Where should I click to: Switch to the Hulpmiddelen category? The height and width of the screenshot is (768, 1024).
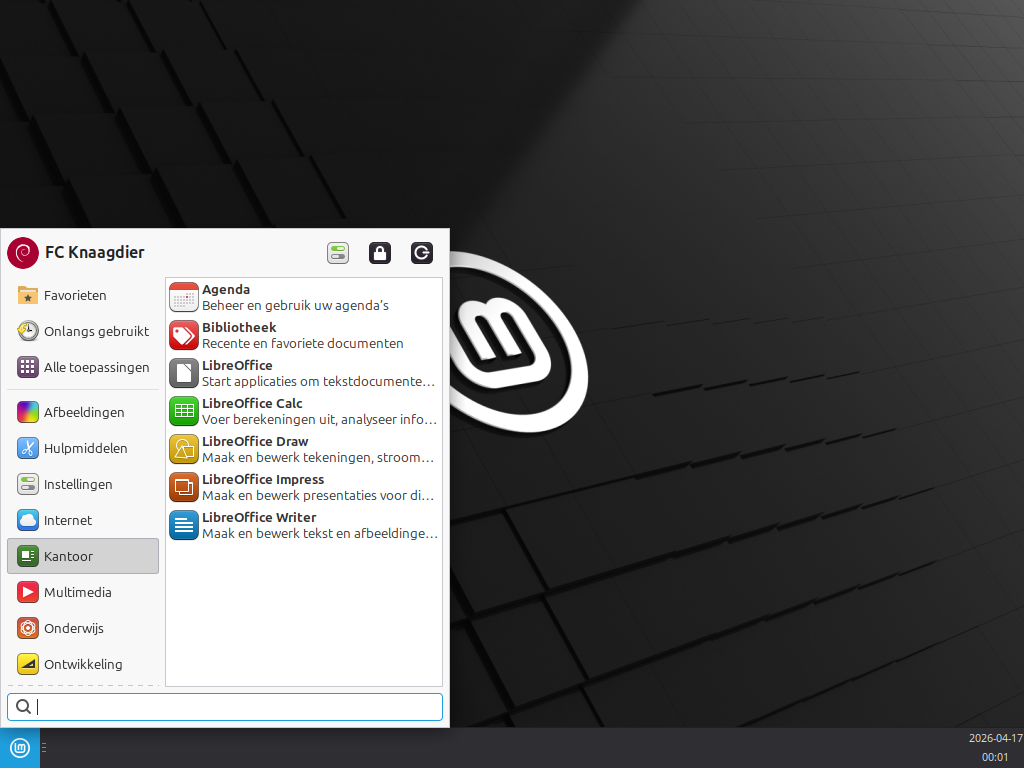point(86,448)
